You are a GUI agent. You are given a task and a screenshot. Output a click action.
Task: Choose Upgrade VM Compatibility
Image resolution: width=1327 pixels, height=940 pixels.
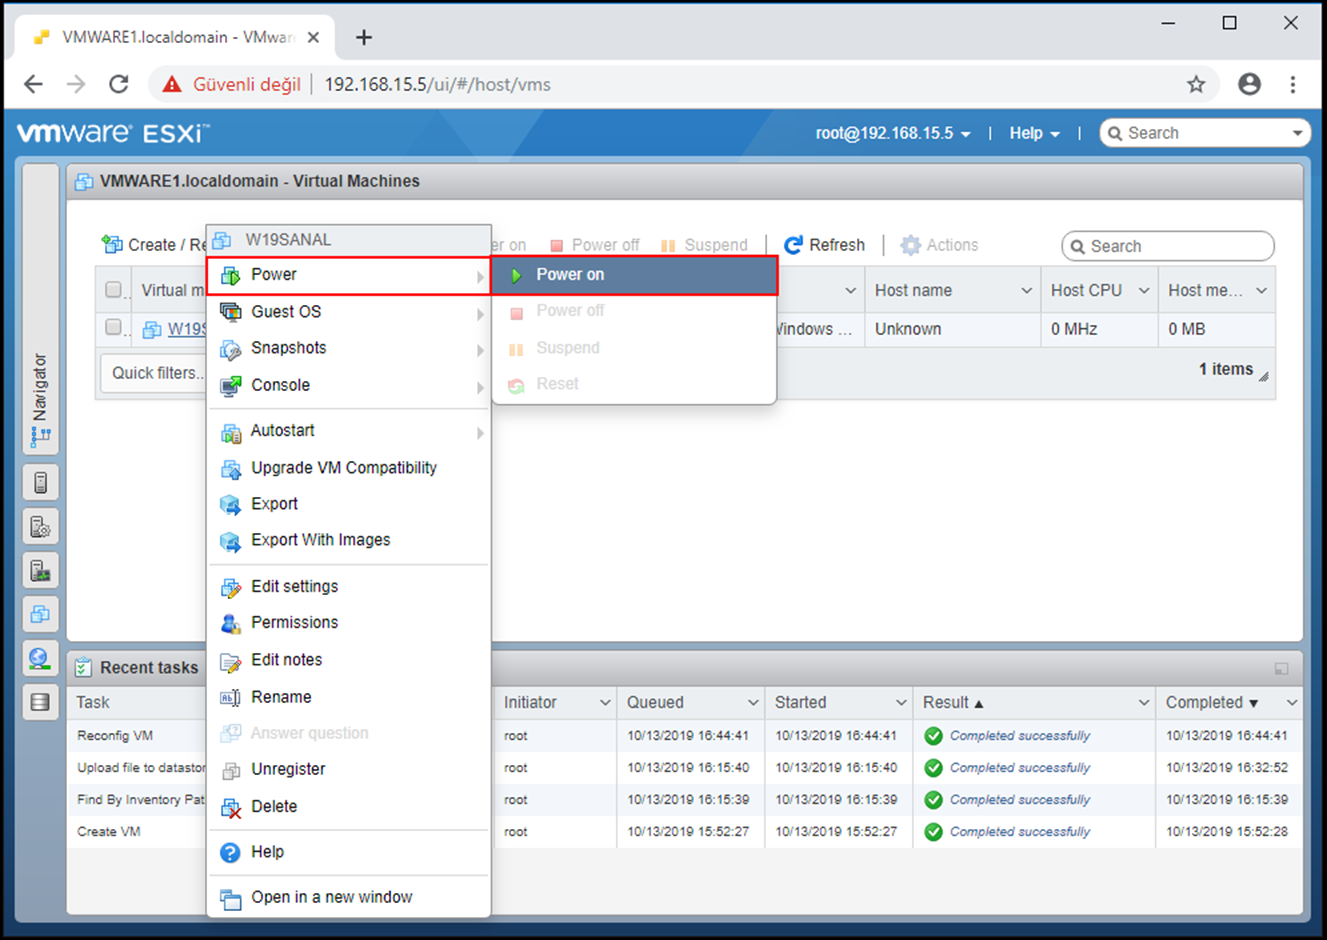(348, 468)
